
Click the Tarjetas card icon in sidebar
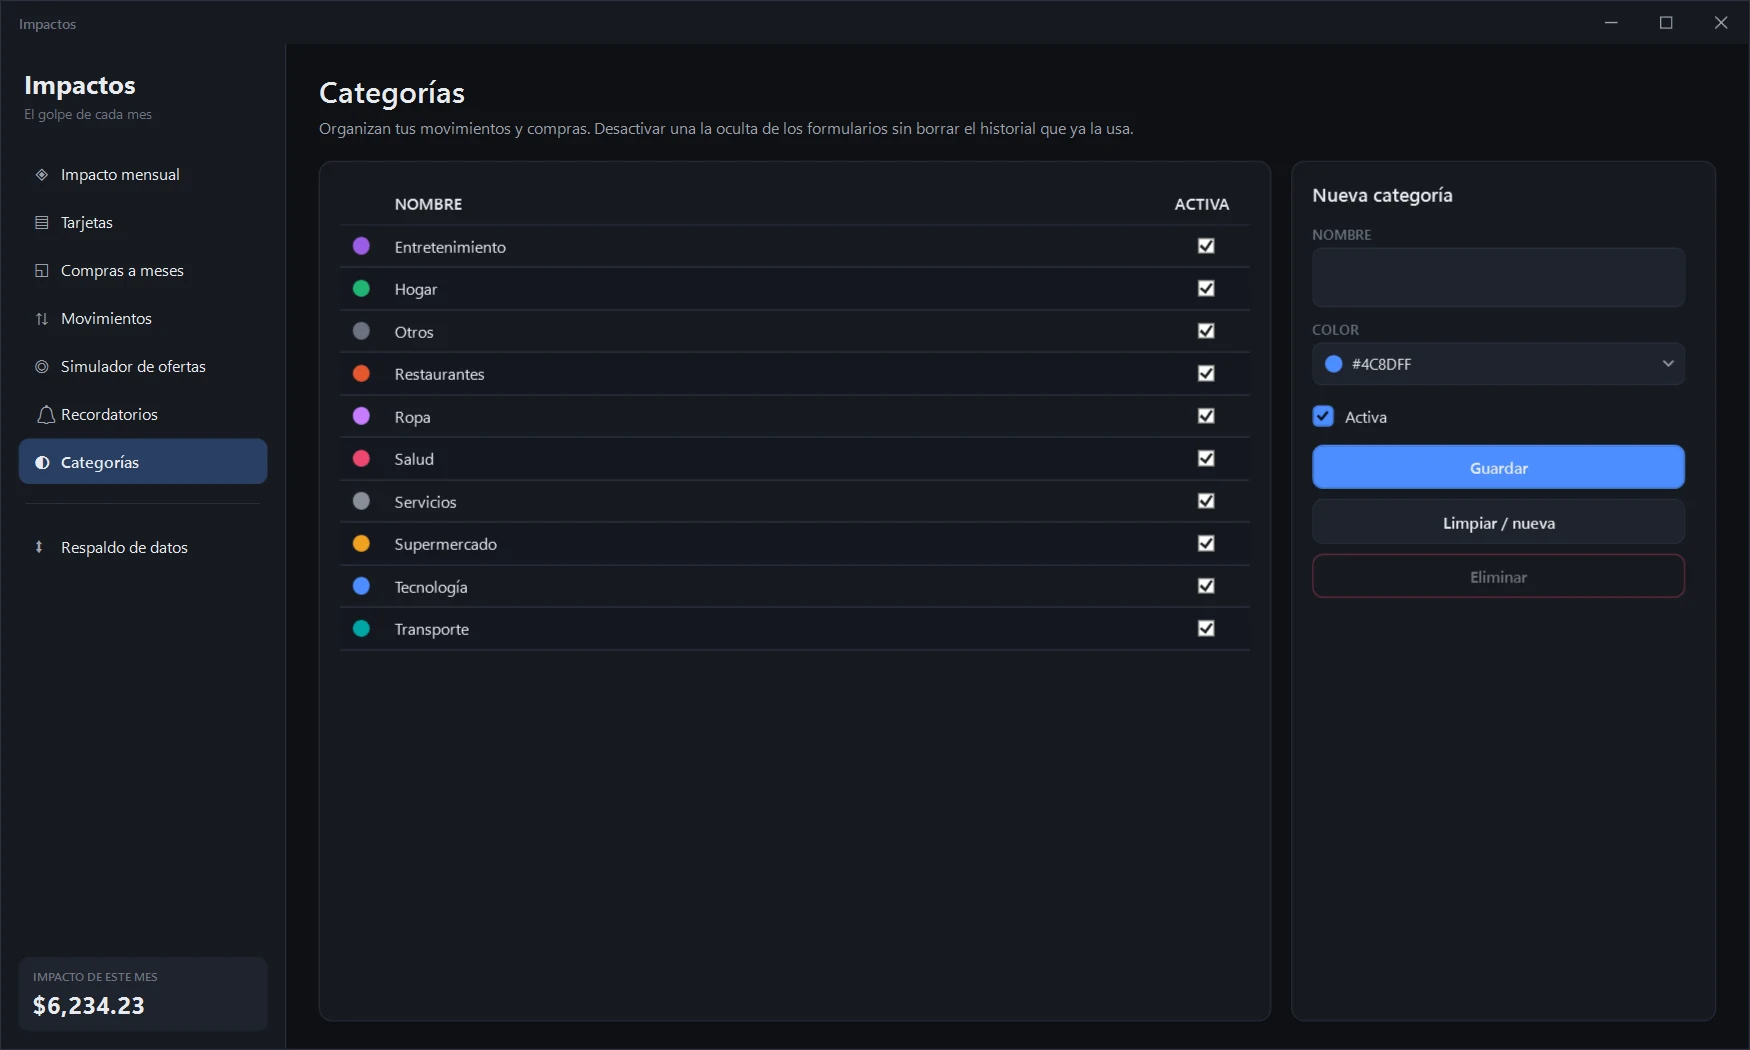42,223
